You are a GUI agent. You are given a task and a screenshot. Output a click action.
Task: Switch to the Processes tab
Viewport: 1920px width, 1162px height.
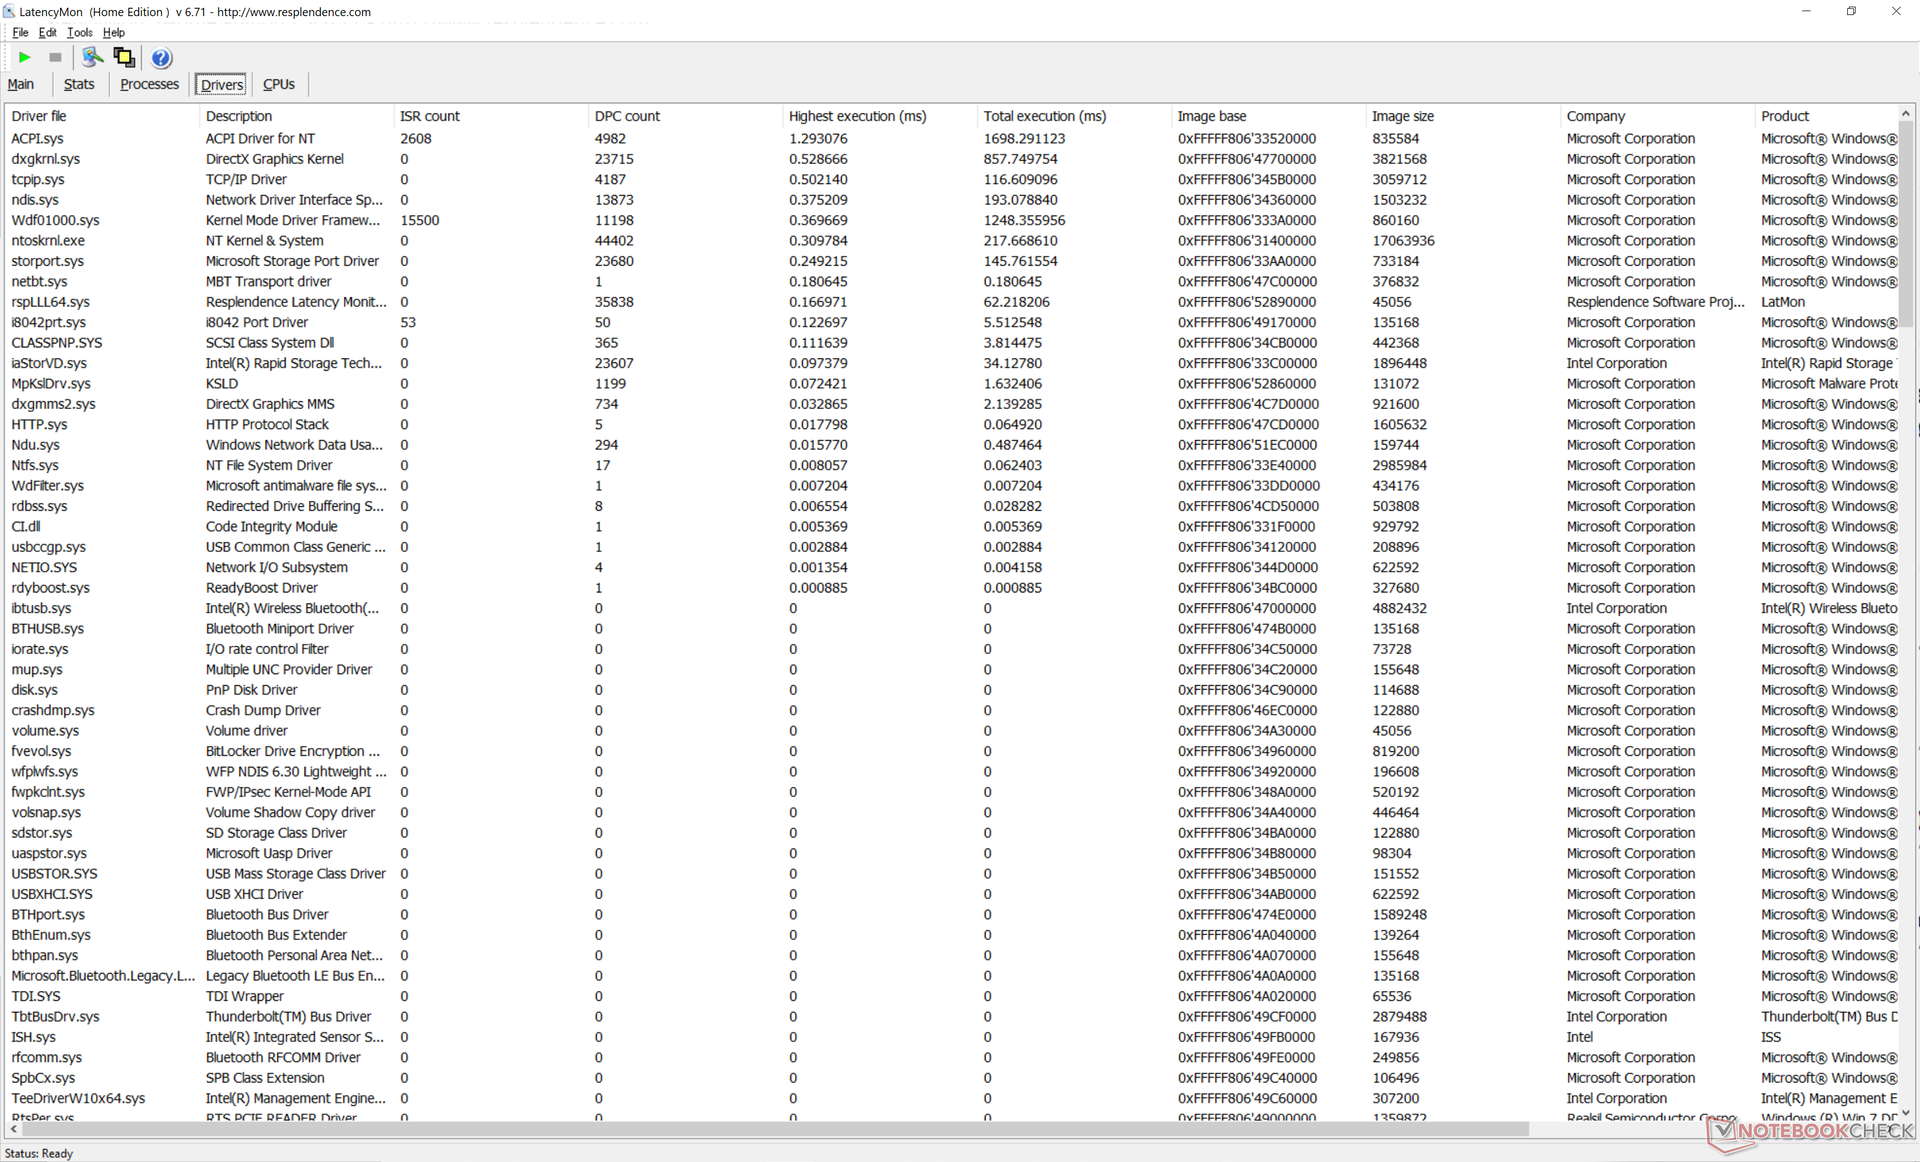[x=149, y=84]
